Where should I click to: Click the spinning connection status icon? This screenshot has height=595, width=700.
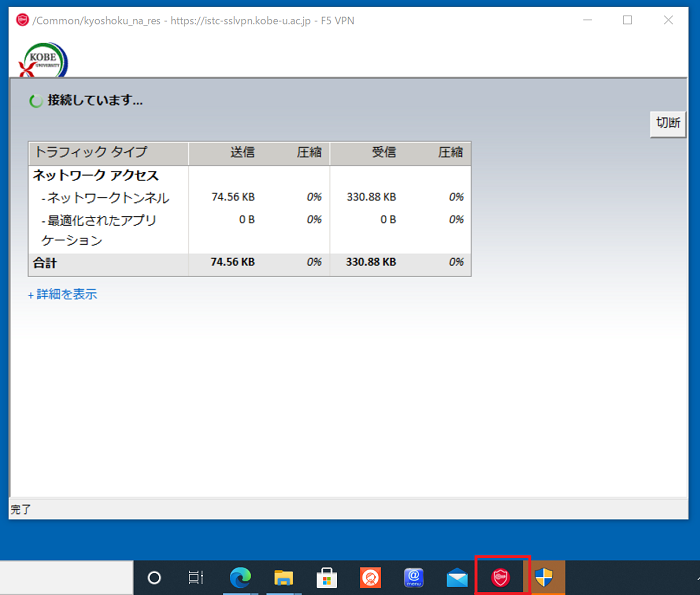36,101
